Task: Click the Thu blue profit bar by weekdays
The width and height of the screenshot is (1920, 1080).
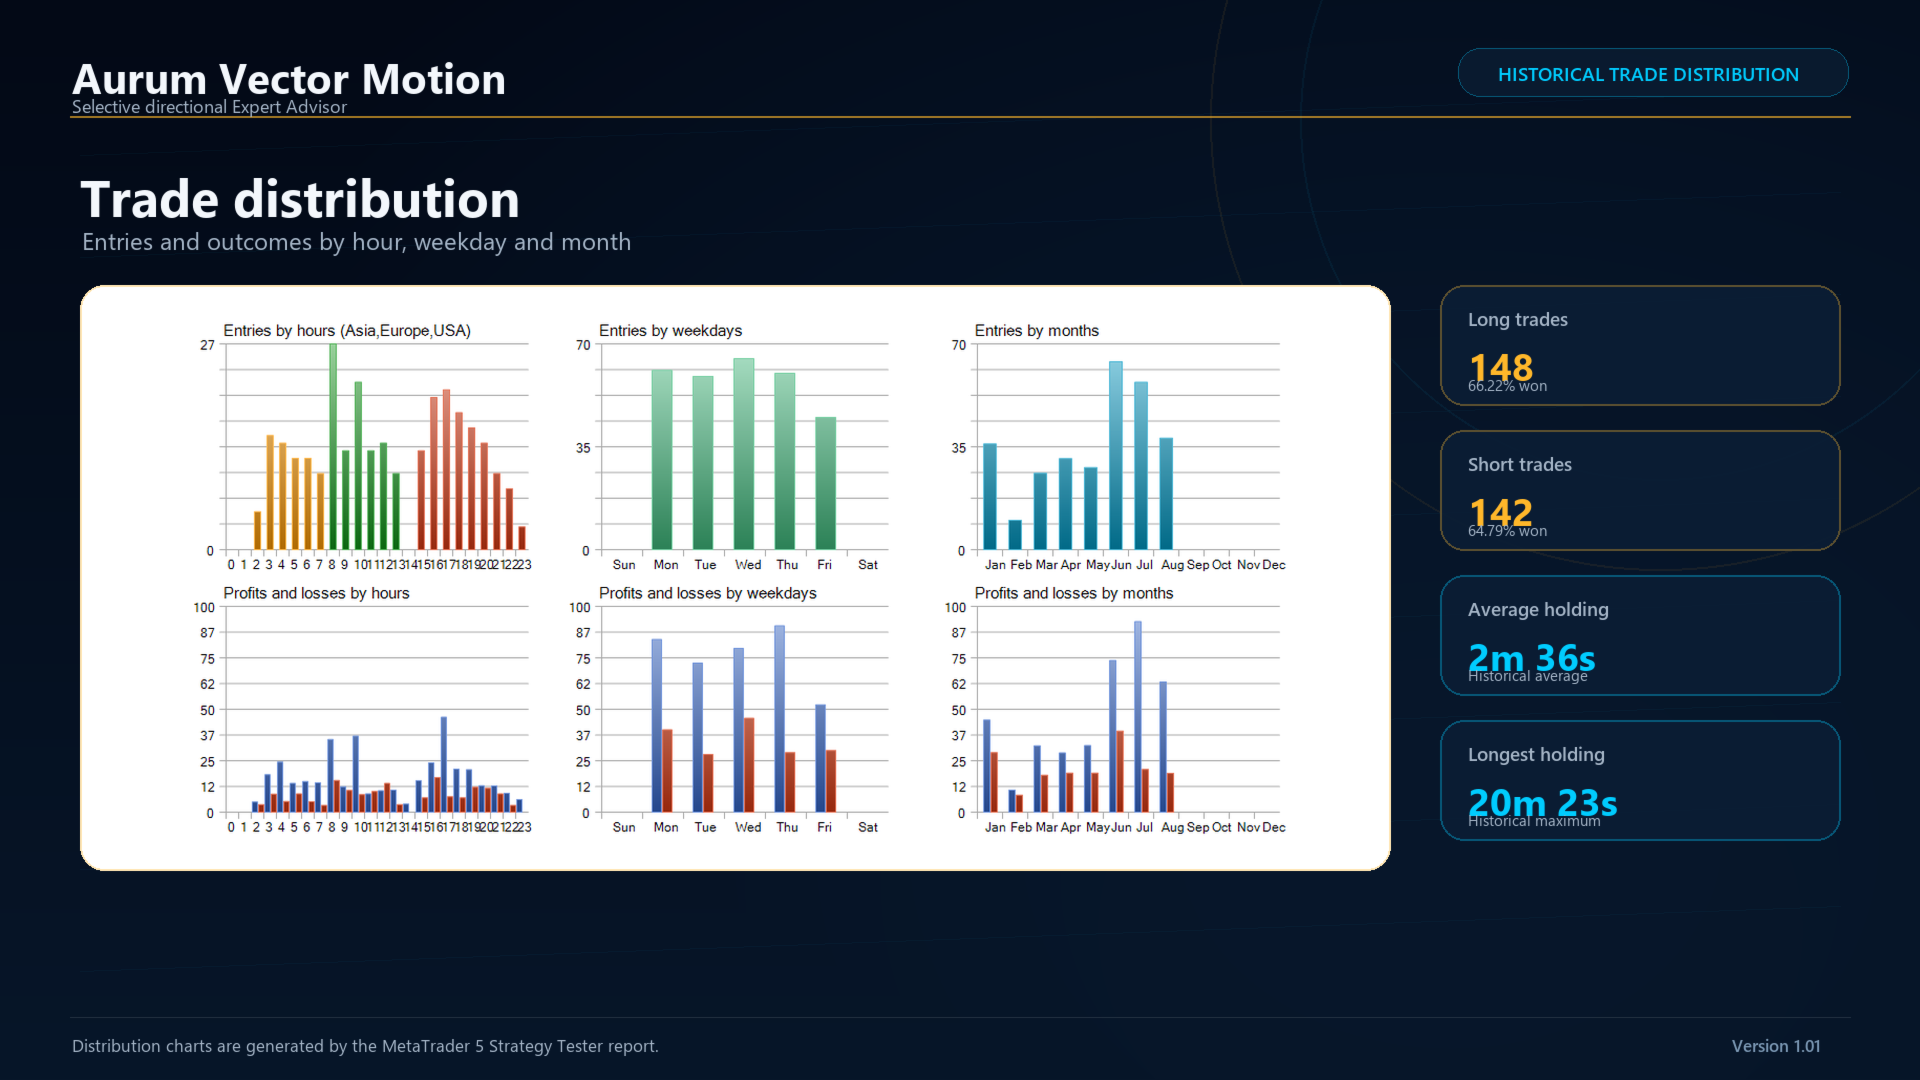Action: click(779, 719)
